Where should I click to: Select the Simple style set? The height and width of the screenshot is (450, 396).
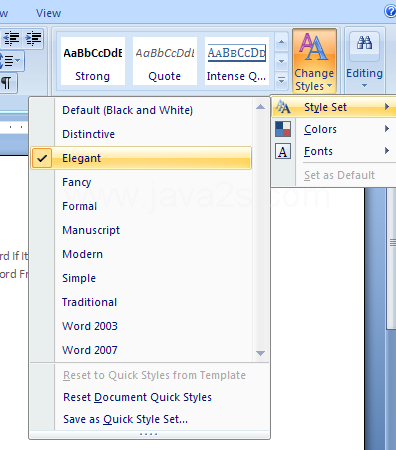point(141,278)
